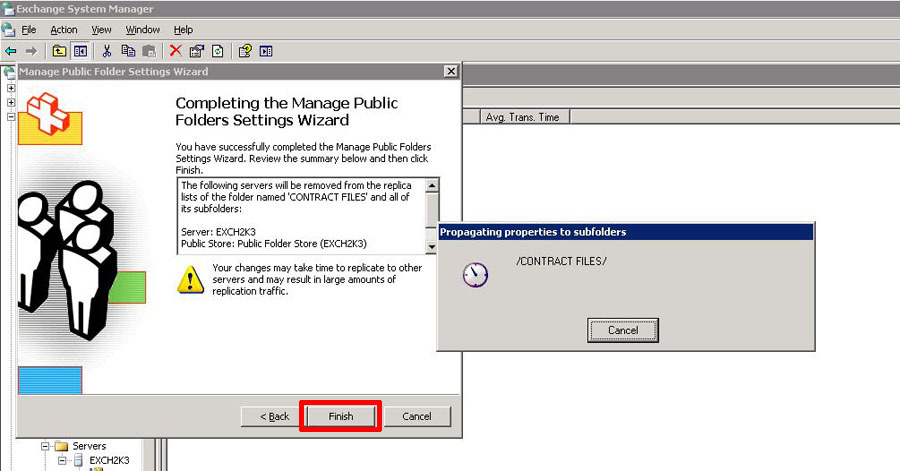Click the clock icon in propagating dialog
The image size is (900, 471).
(475, 275)
